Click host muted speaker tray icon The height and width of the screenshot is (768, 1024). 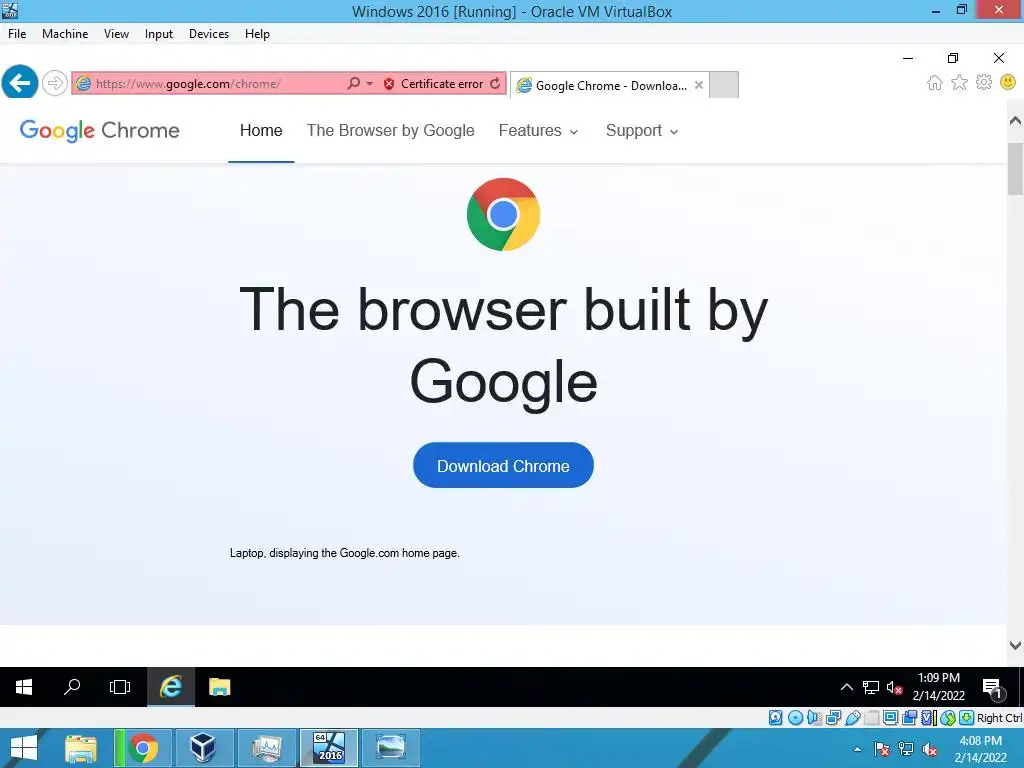(929, 749)
